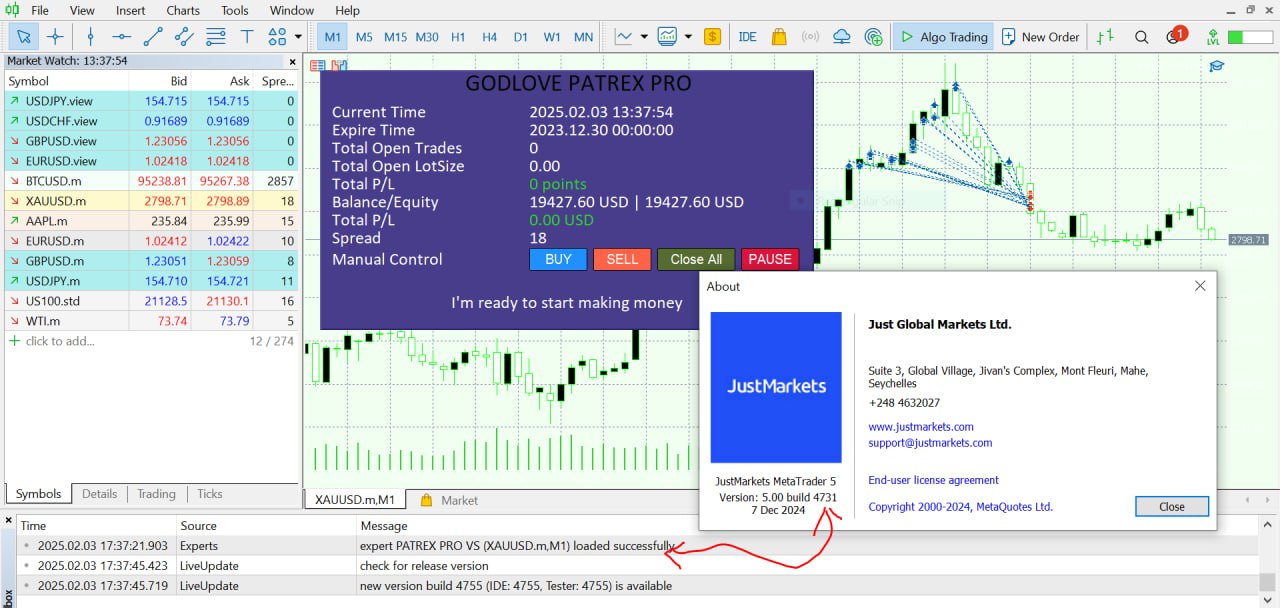This screenshot has width=1280, height=608.
Task: Switch to Trading tab in Market Watch
Action: click(156, 494)
